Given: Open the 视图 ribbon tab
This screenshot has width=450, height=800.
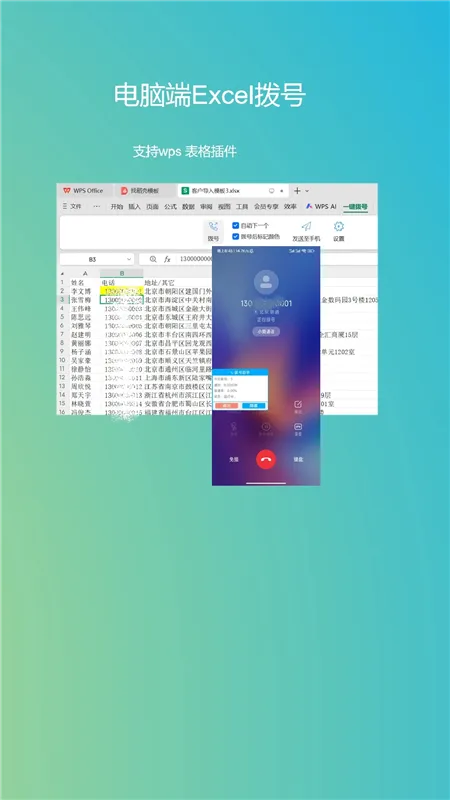Looking at the screenshot, I should 224,207.
